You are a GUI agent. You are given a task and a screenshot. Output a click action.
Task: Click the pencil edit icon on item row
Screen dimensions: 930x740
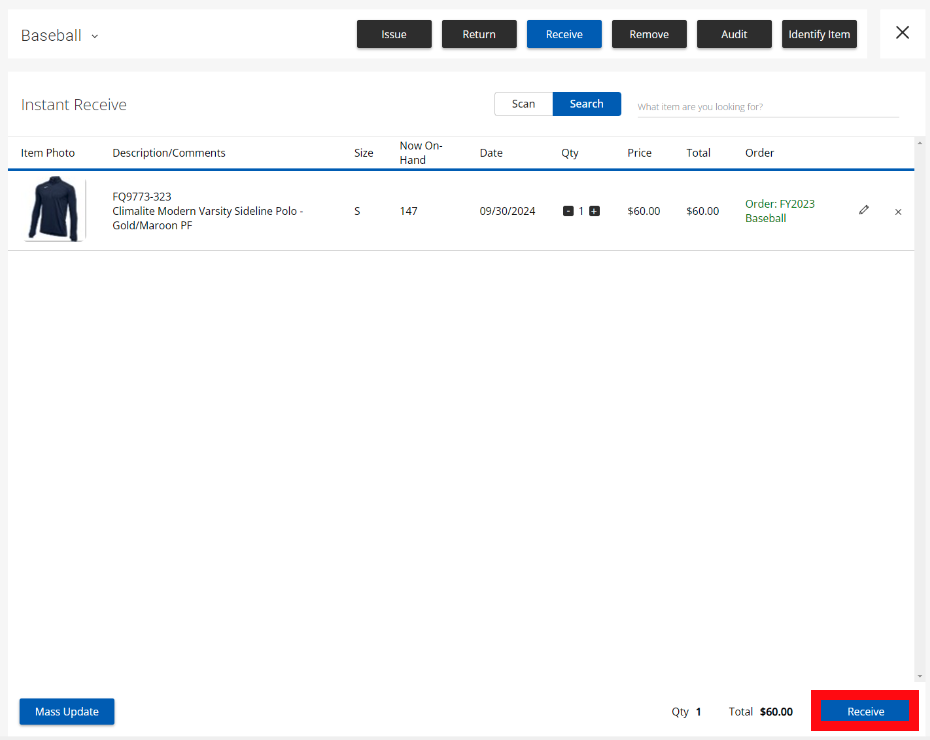click(x=864, y=210)
